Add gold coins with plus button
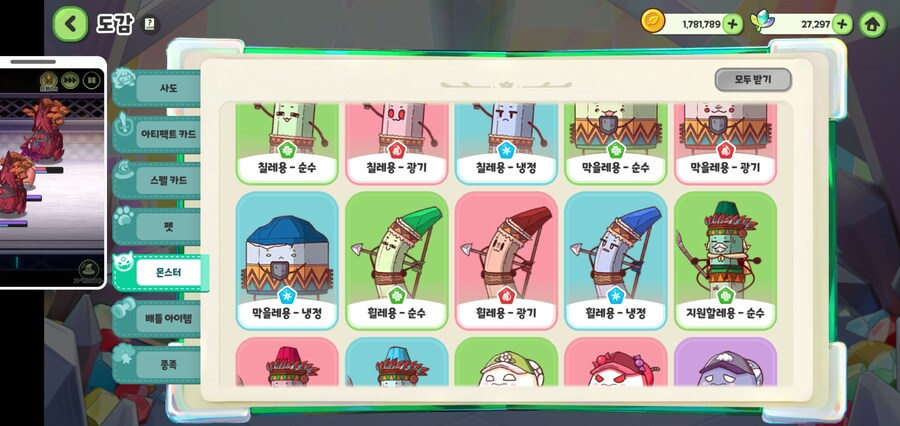 click(732, 24)
